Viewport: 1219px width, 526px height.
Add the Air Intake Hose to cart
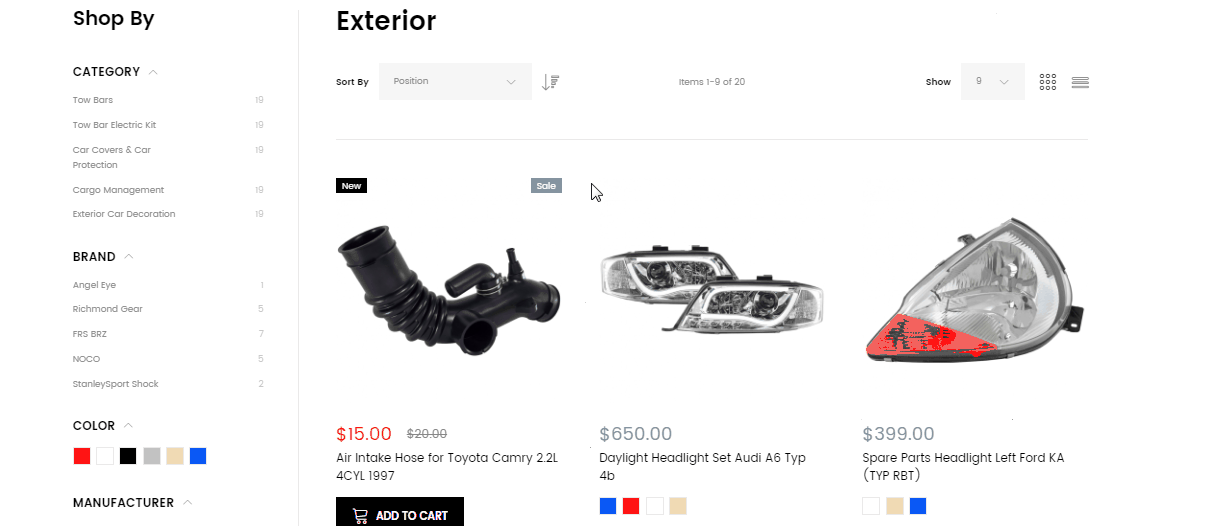400,512
